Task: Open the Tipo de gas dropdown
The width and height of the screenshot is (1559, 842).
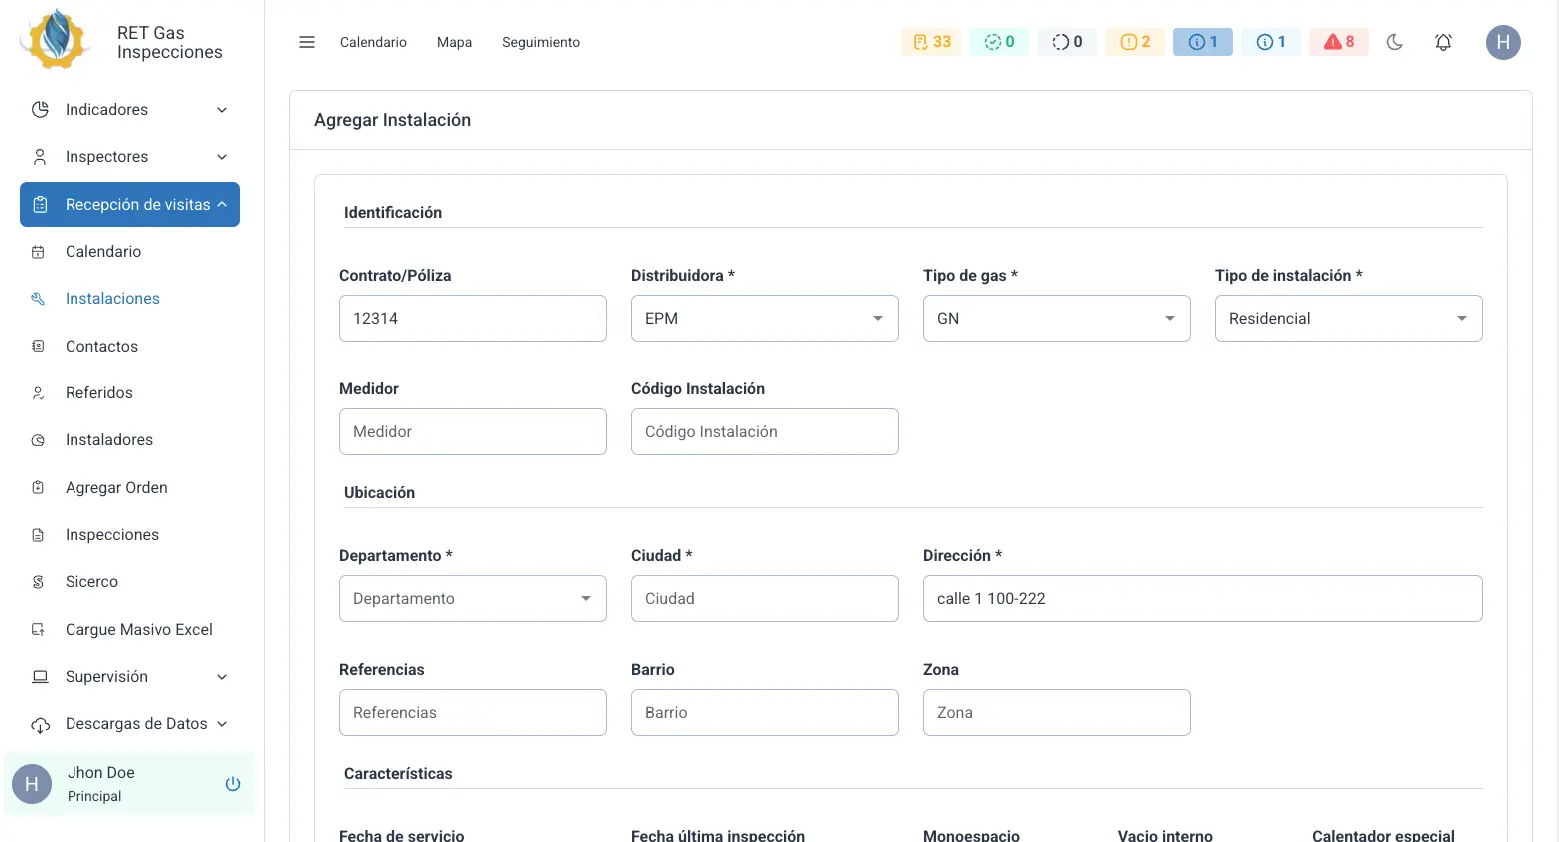Action: (x=1057, y=318)
